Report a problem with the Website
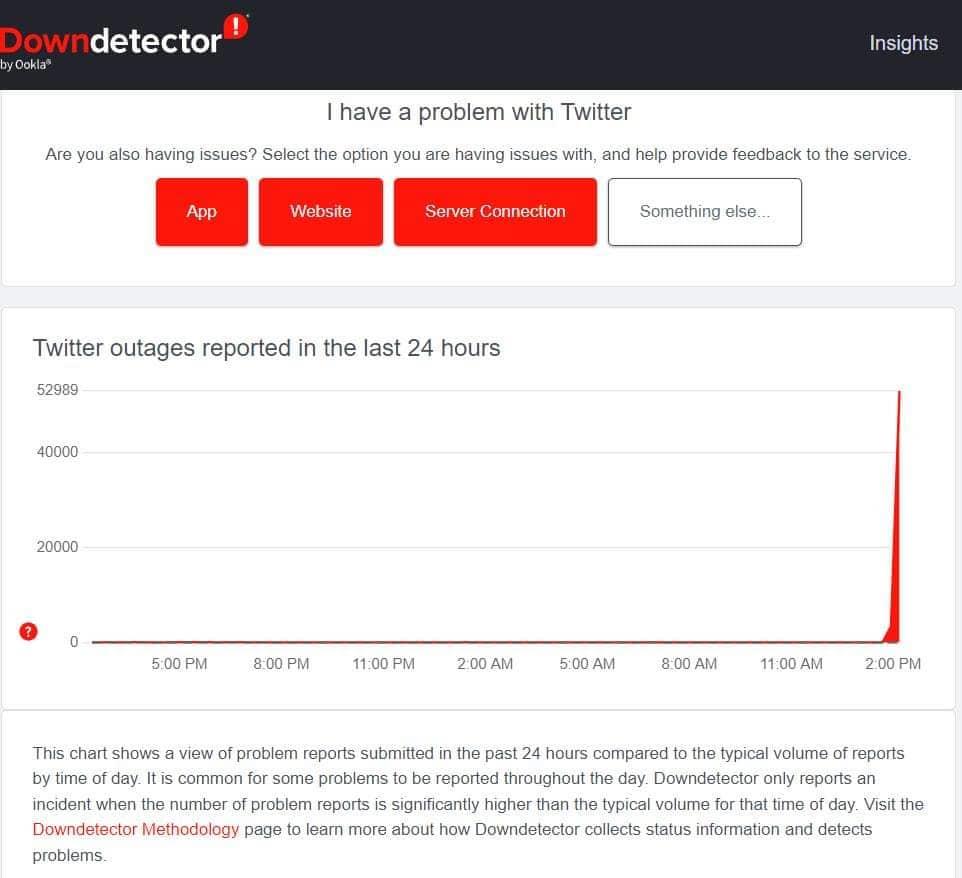Image resolution: width=962 pixels, height=878 pixels. (x=320, y=212)
